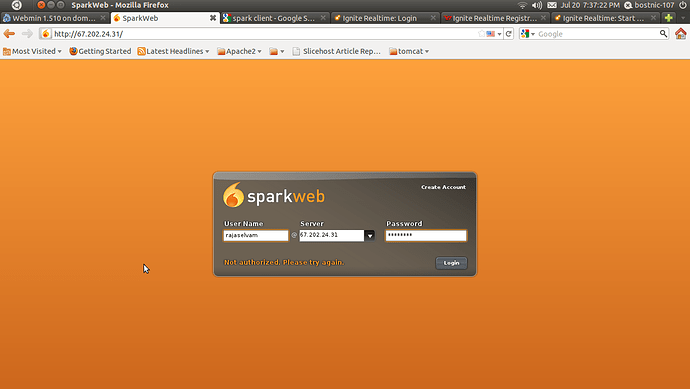Open the power menu icon in panel
Screen dimensions: 690x389
683,5
